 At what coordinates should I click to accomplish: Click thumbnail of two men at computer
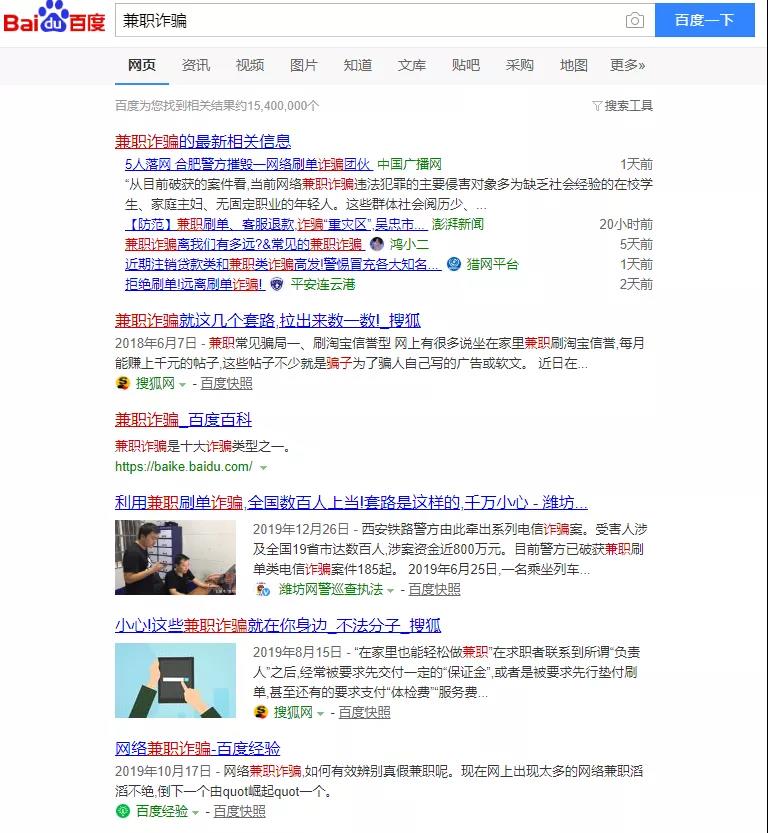(175, 557)
